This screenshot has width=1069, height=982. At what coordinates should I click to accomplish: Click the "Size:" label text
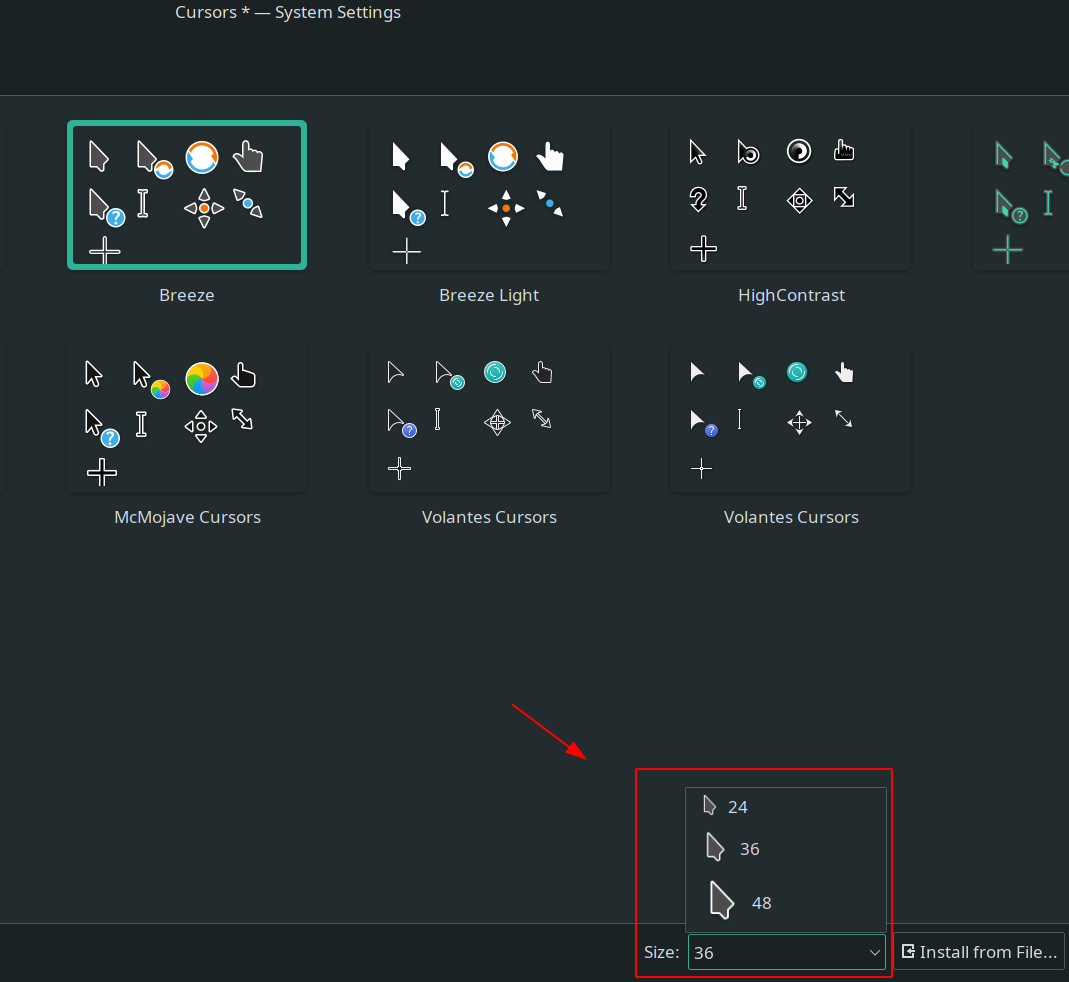click(x=661, y=953)
